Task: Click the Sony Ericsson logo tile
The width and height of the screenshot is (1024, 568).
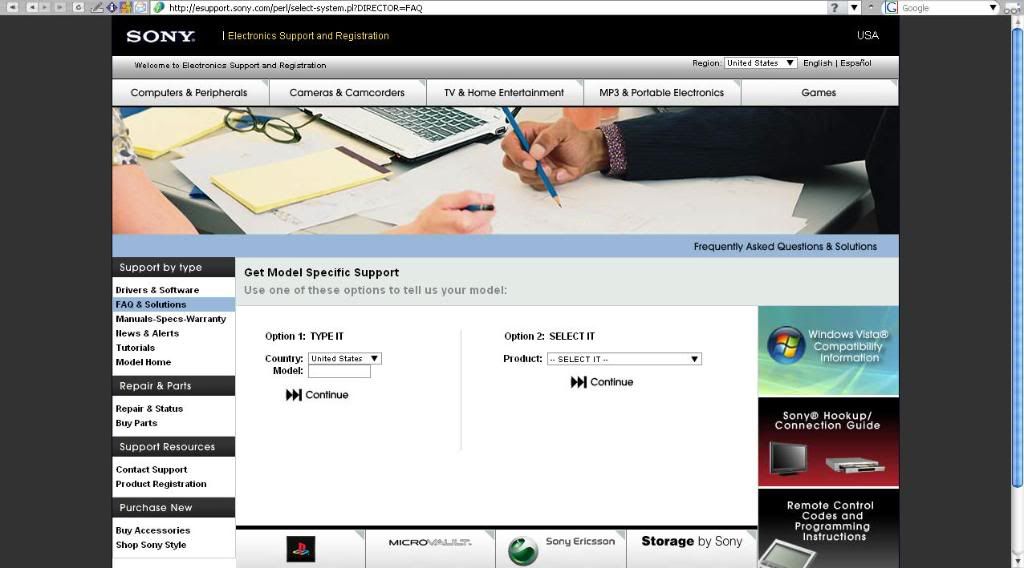Action: click(561, 548)
